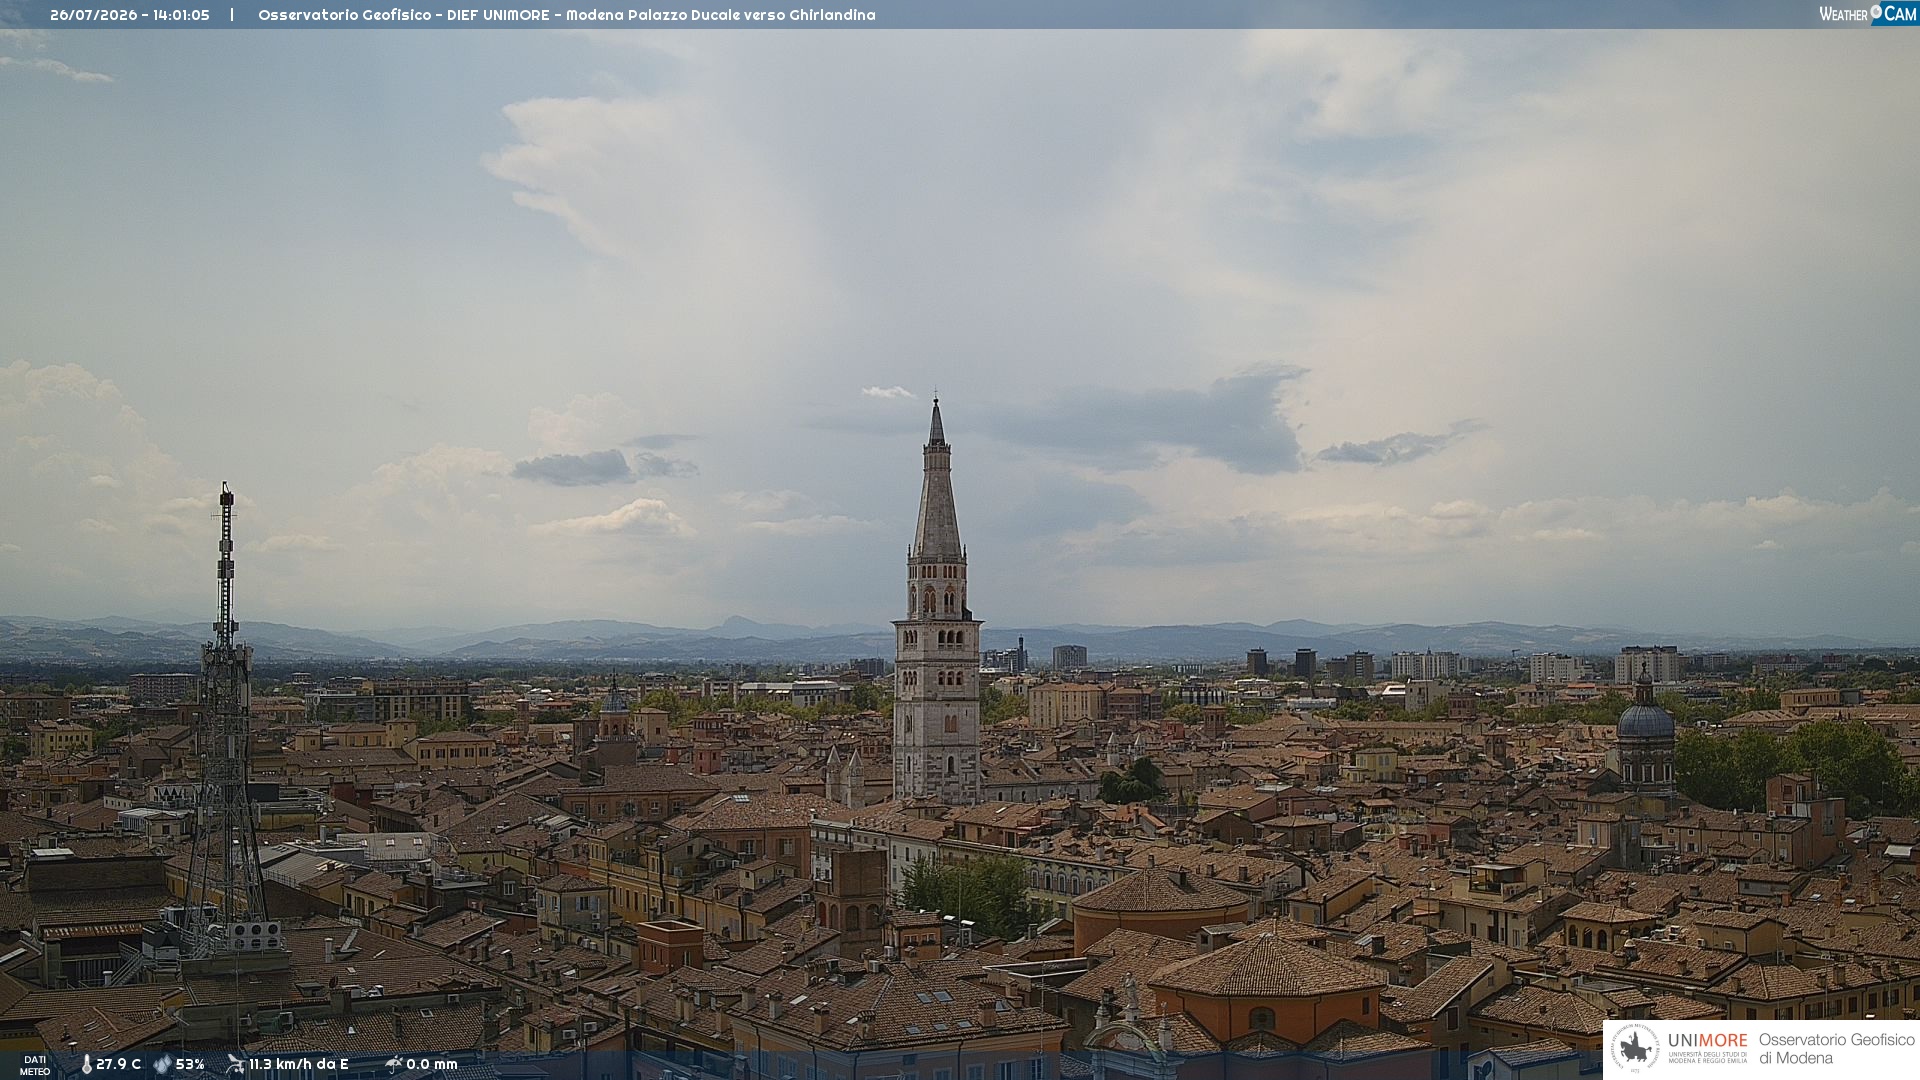Select the date 26/07/2026 timestamp
Viewport: 1920px width, 1080px height.
pos(93,15)
